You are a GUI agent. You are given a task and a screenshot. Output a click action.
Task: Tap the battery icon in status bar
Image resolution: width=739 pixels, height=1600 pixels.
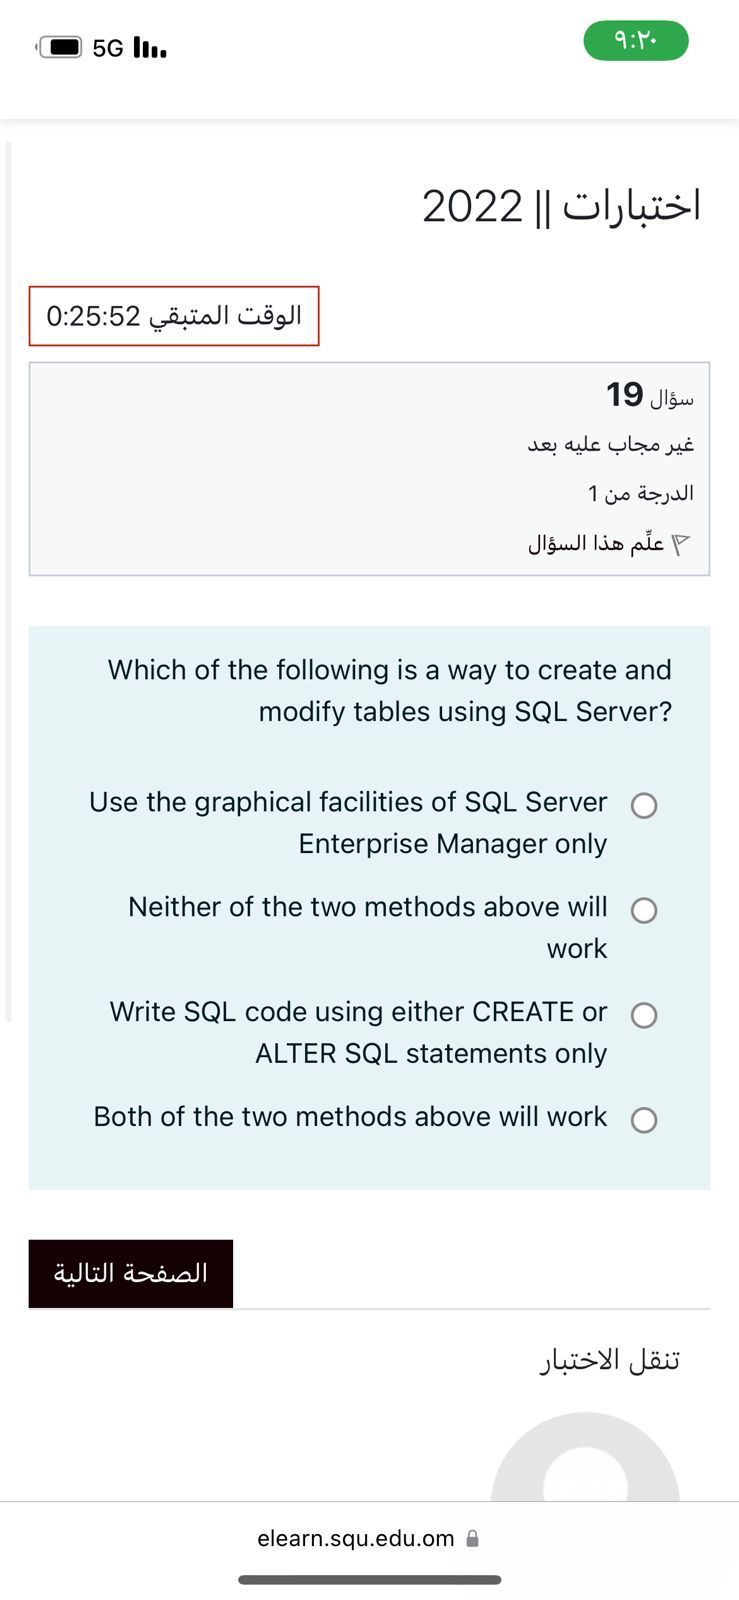[60, 47]
